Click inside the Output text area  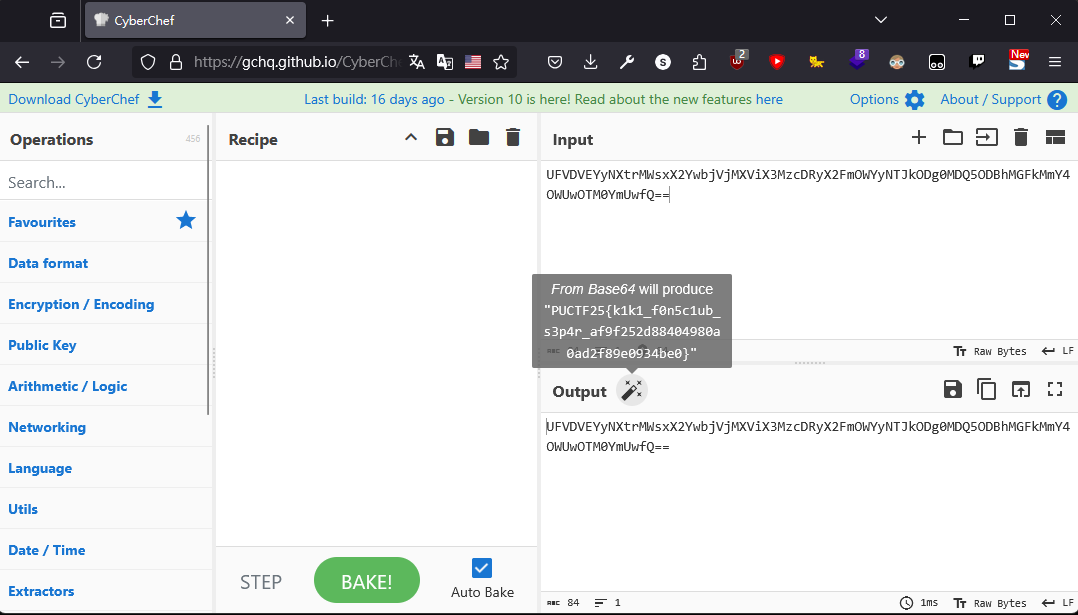[808, 502]
